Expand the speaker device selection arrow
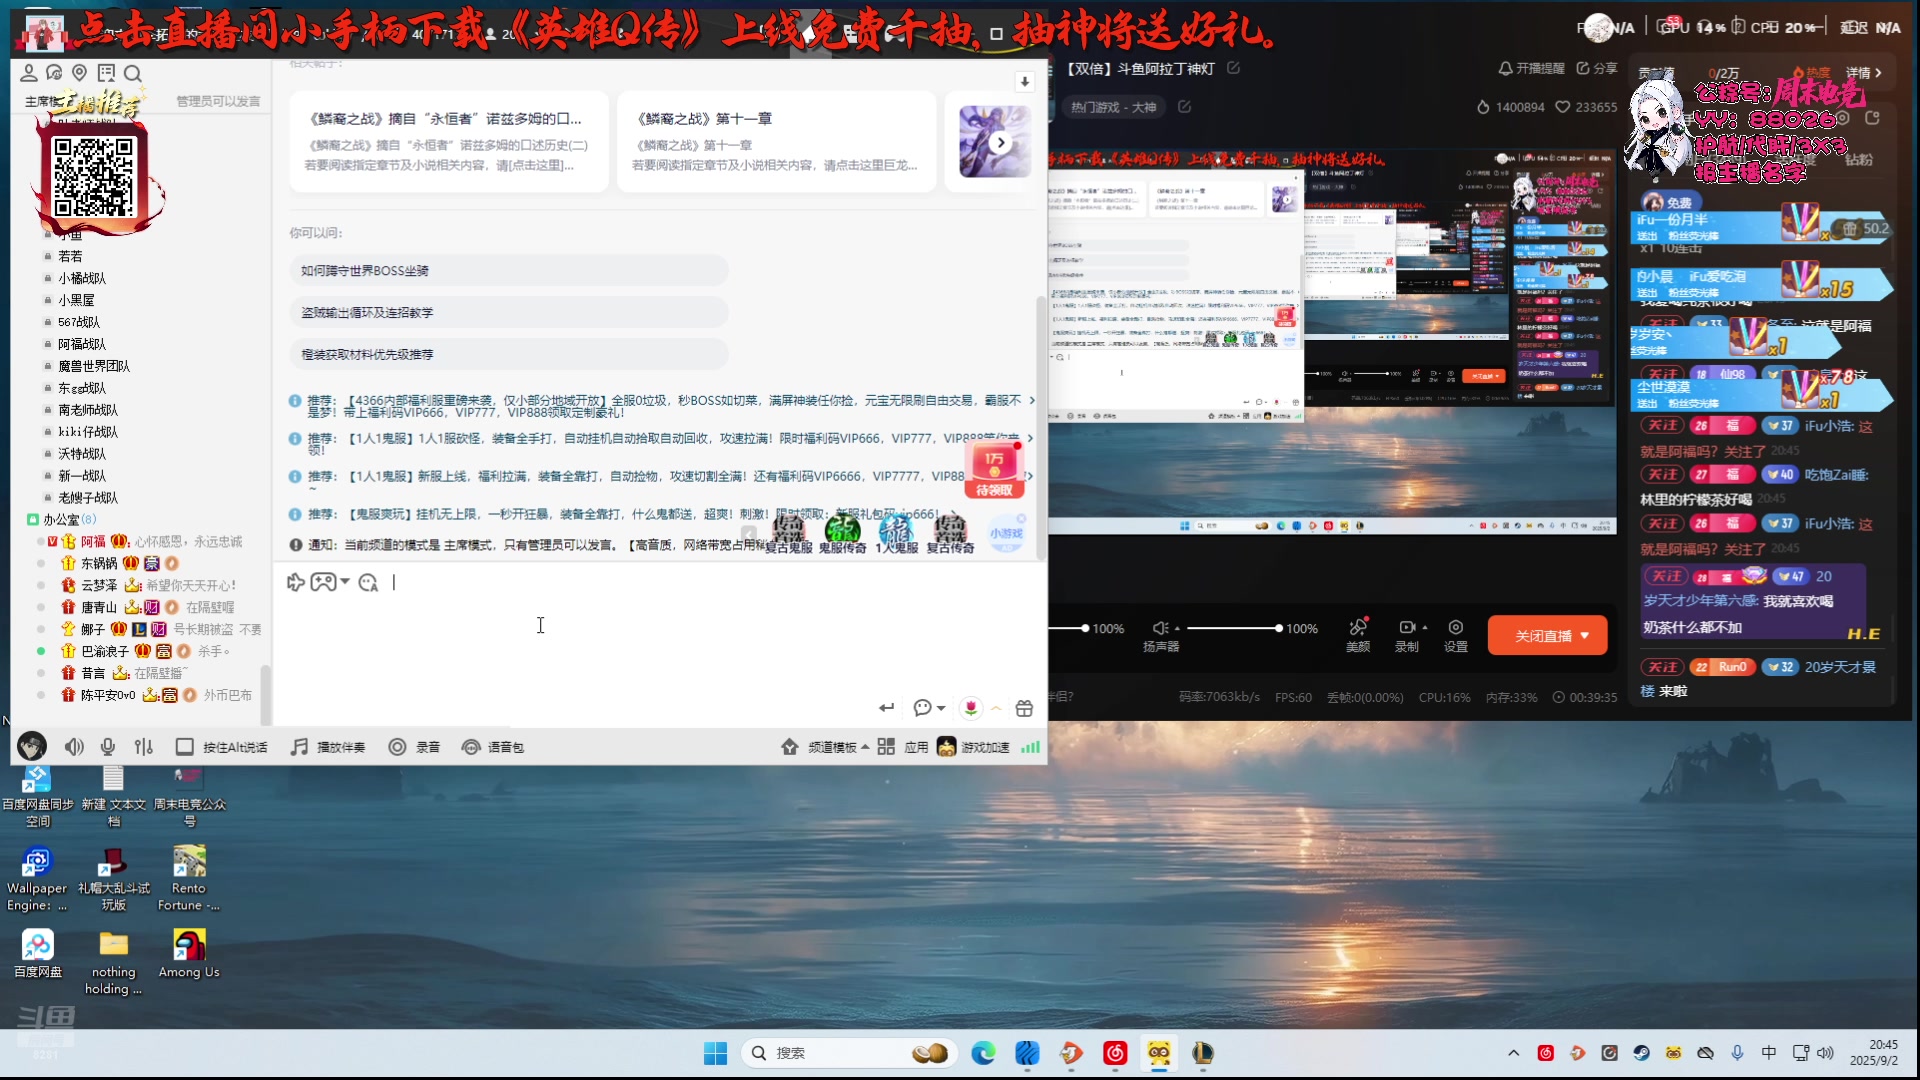Image resolution: width=1920 pixels, height=1080 pixels. 1177,628
